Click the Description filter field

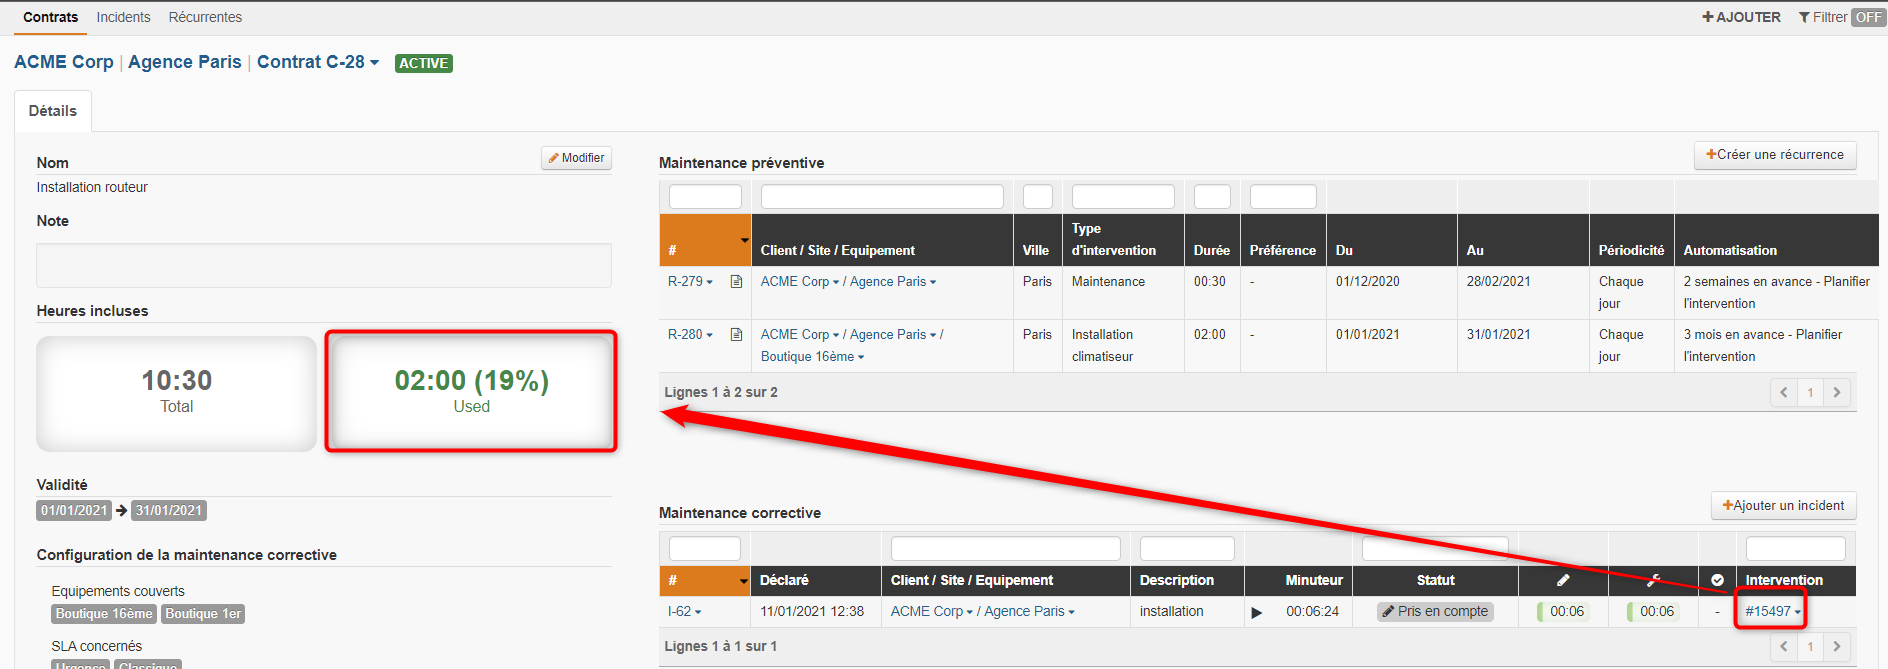tap(1187, 549)
